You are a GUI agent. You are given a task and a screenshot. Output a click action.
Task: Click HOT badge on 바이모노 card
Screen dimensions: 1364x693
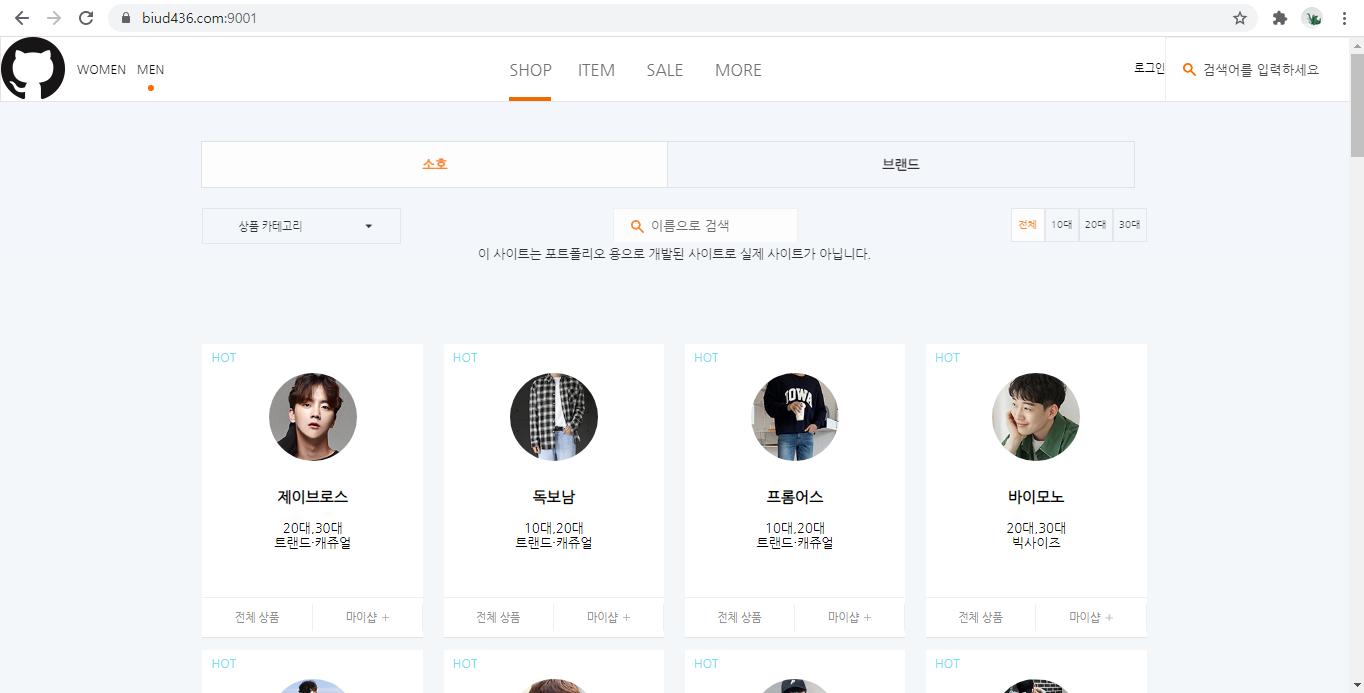[947, 358]
